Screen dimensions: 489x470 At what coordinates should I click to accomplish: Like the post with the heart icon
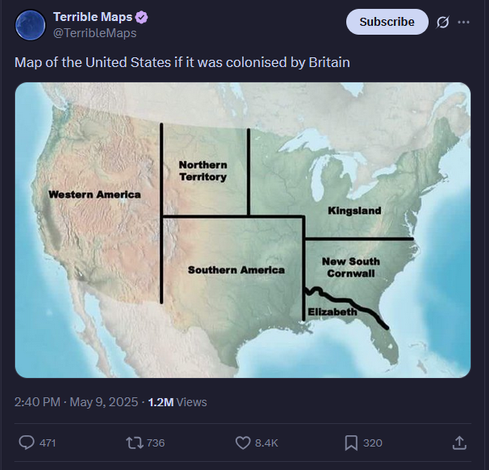[x=243, y=443]
